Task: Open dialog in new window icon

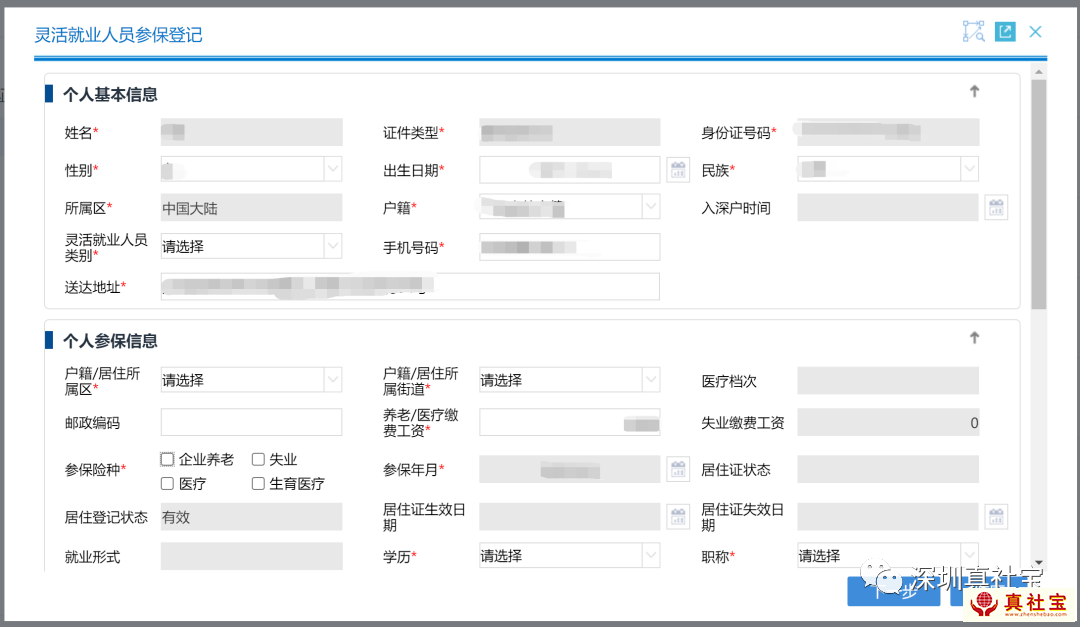Action: pos(1005,32)
